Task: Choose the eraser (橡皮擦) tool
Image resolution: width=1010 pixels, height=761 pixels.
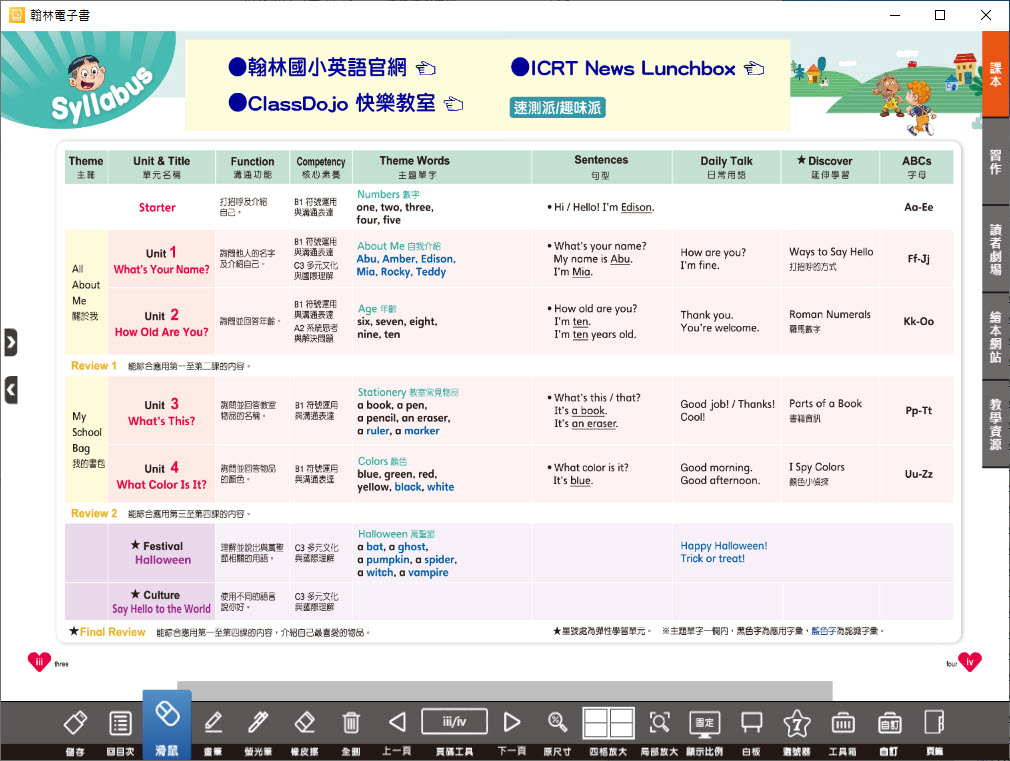Action: pos(305,724)
